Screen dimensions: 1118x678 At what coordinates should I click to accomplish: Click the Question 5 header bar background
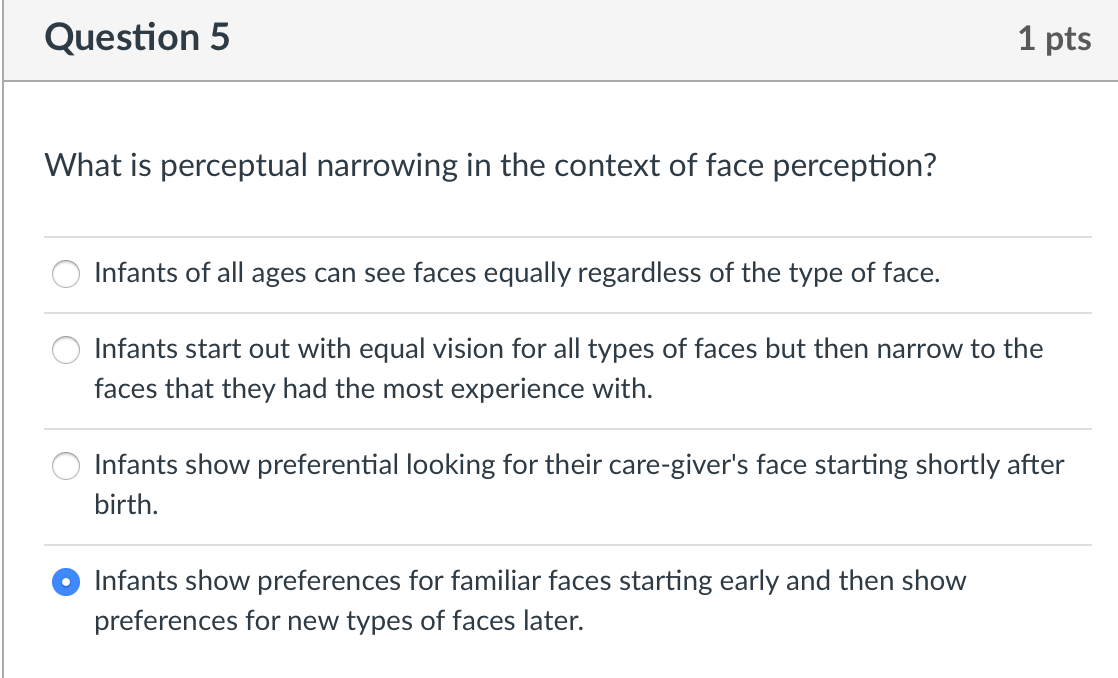point(600,40)
